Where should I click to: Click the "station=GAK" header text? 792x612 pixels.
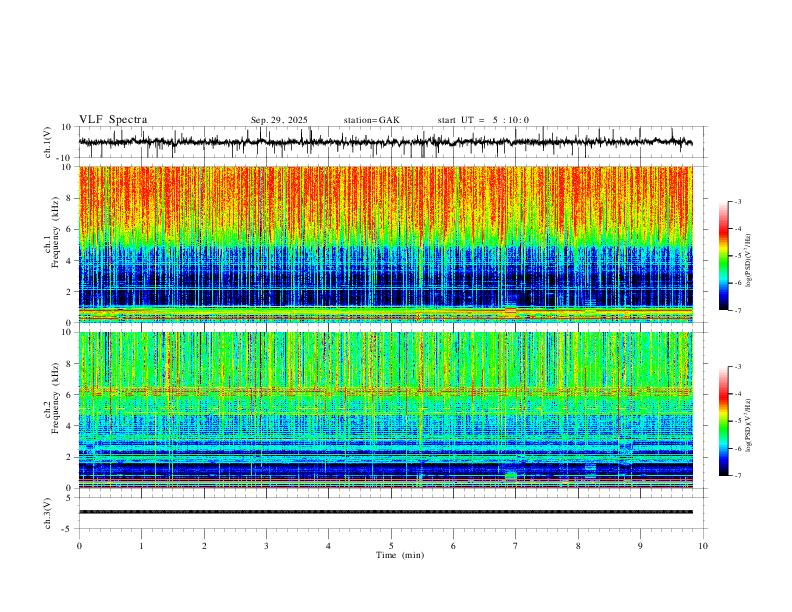click(x=371, y=120)
